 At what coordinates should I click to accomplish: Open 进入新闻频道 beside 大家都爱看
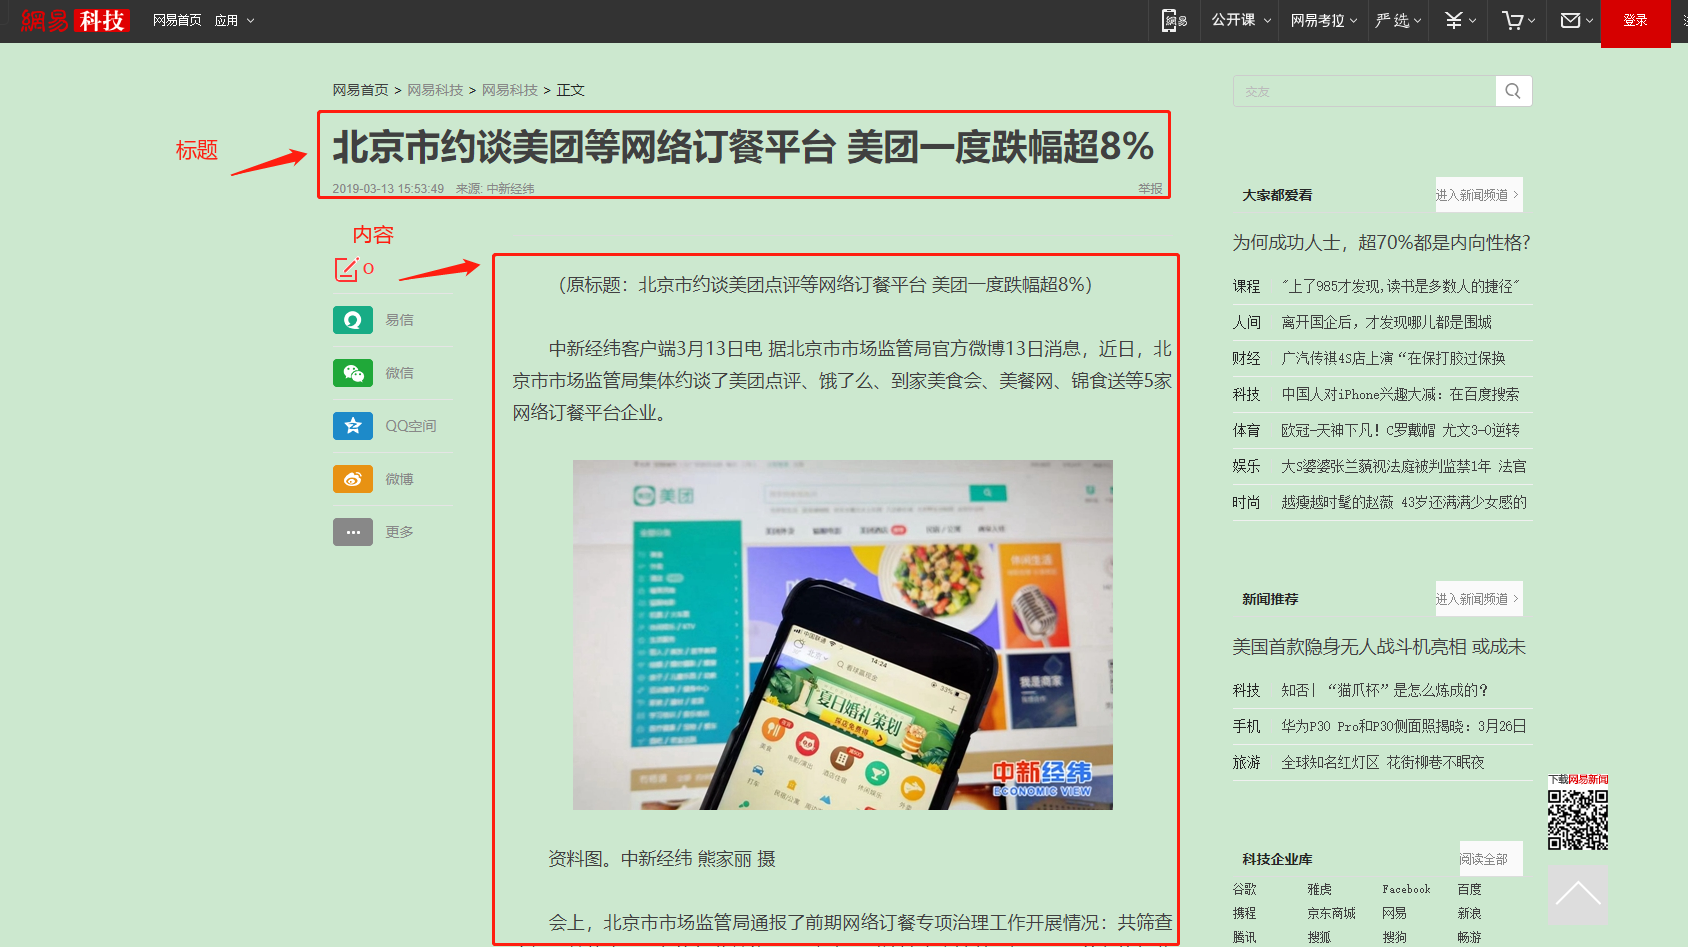pyautogui.click(x=1478, y=195)
